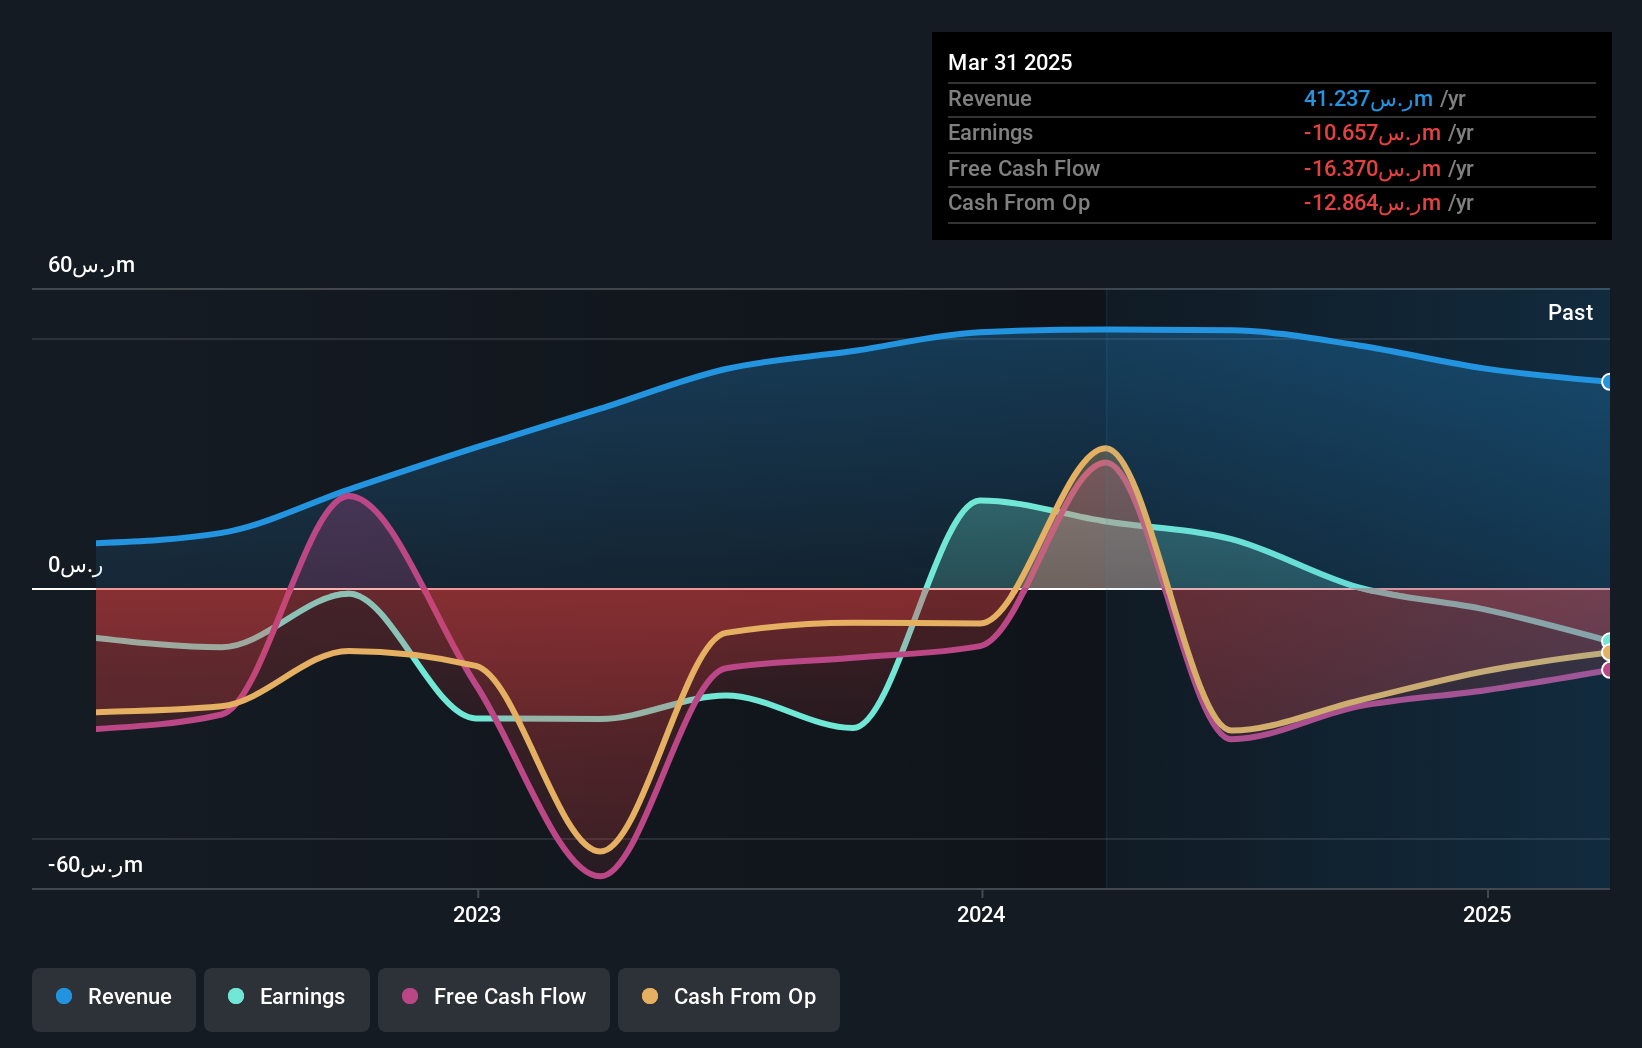Click the Free Cash Flow endpoint marker
Image resolution: width=1642 pixels, height=1048 pixels.
coord(1608,670)
